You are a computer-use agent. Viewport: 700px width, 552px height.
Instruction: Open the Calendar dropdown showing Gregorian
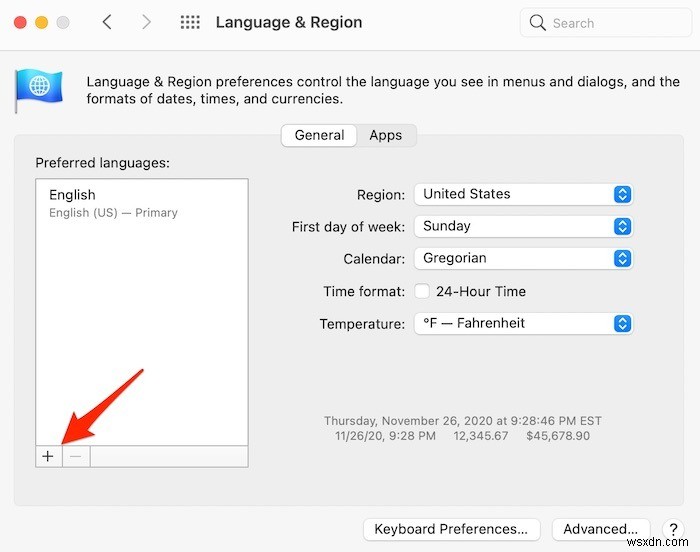click(523, 259)
